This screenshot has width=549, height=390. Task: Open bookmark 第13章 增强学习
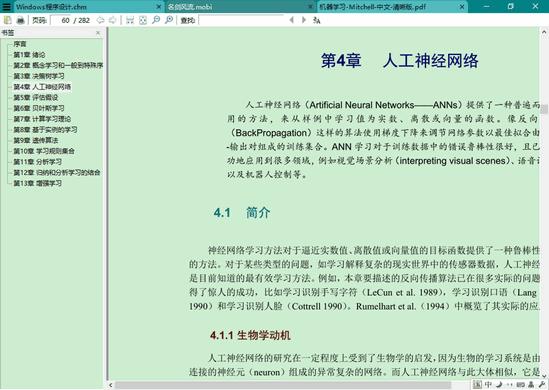[37, 183]
